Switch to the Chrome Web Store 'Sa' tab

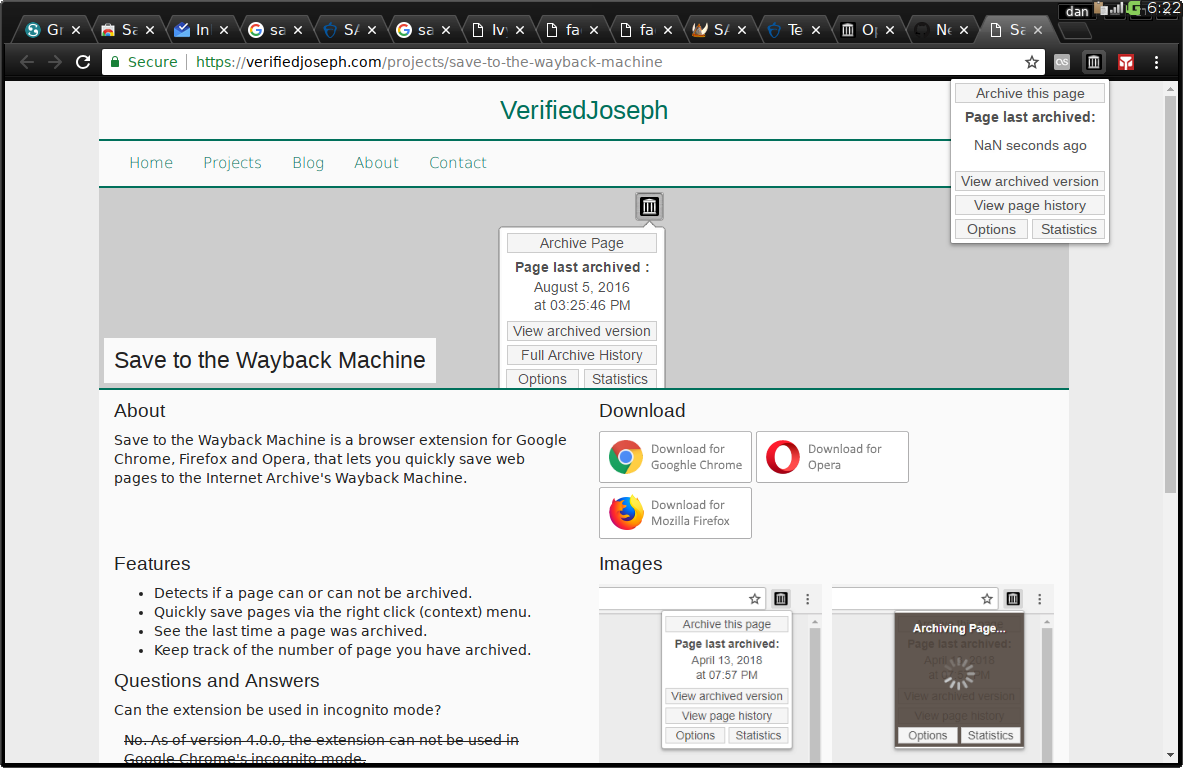pyautogui.click(x=126, y=29)
